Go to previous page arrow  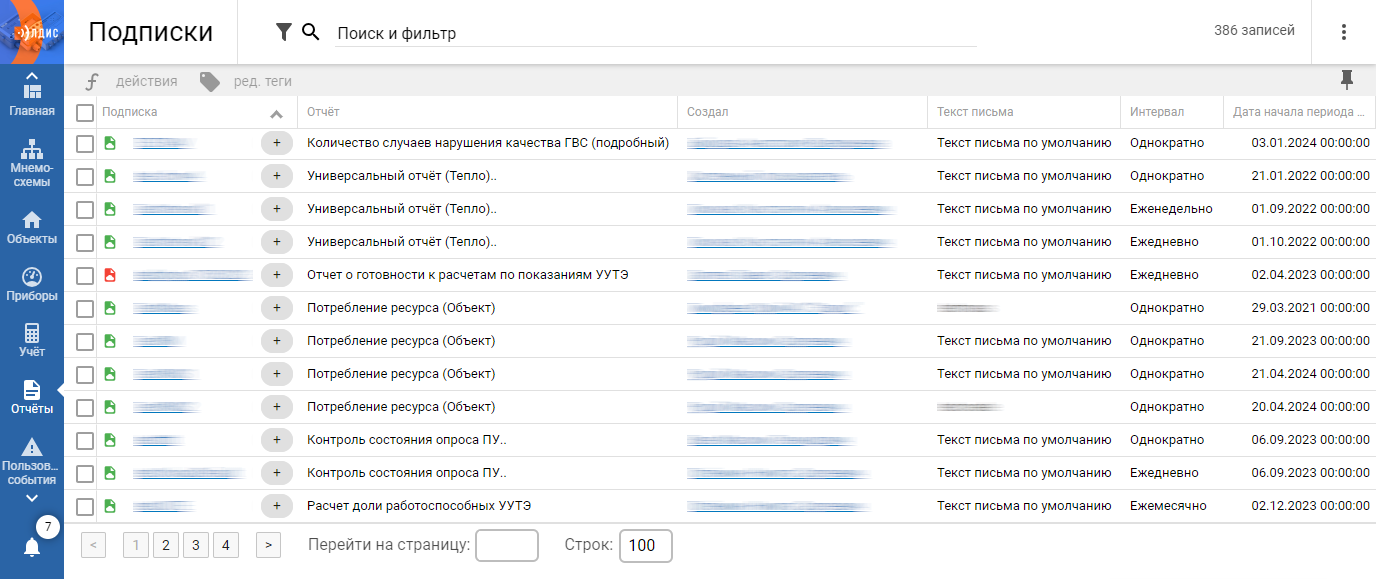[93, 545]
